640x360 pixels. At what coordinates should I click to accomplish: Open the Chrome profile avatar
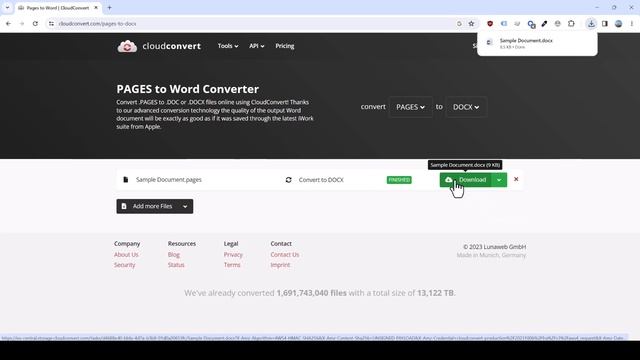[x=618, y=24]
